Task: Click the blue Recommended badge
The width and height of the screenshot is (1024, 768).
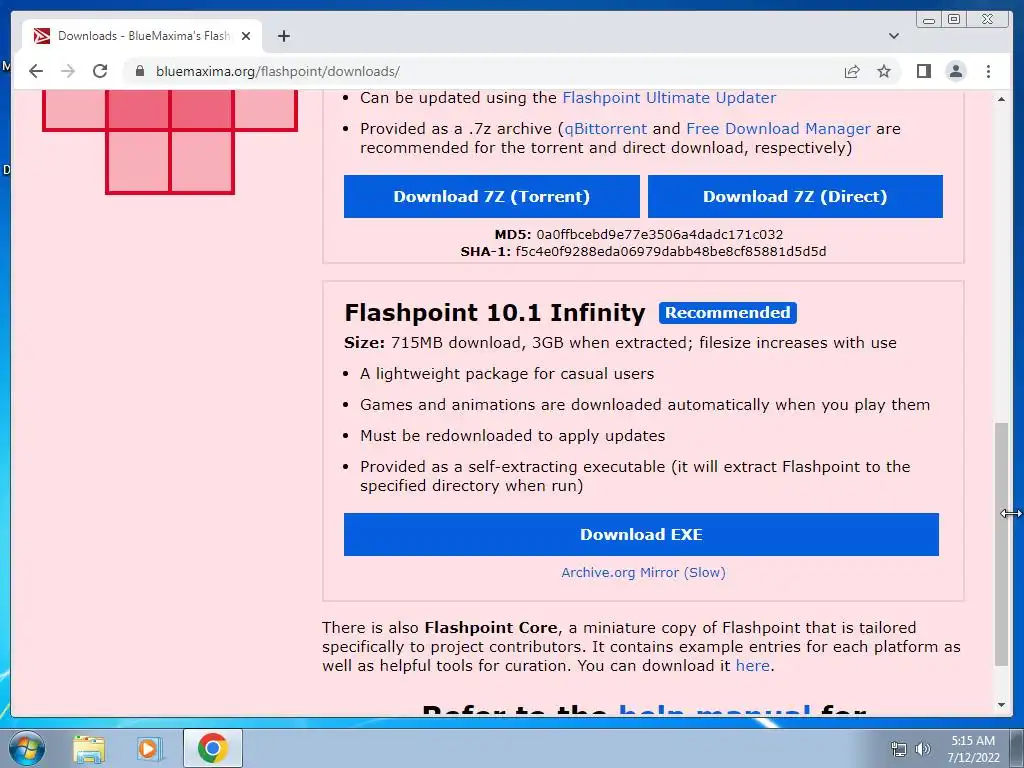Action: (728, 313)
